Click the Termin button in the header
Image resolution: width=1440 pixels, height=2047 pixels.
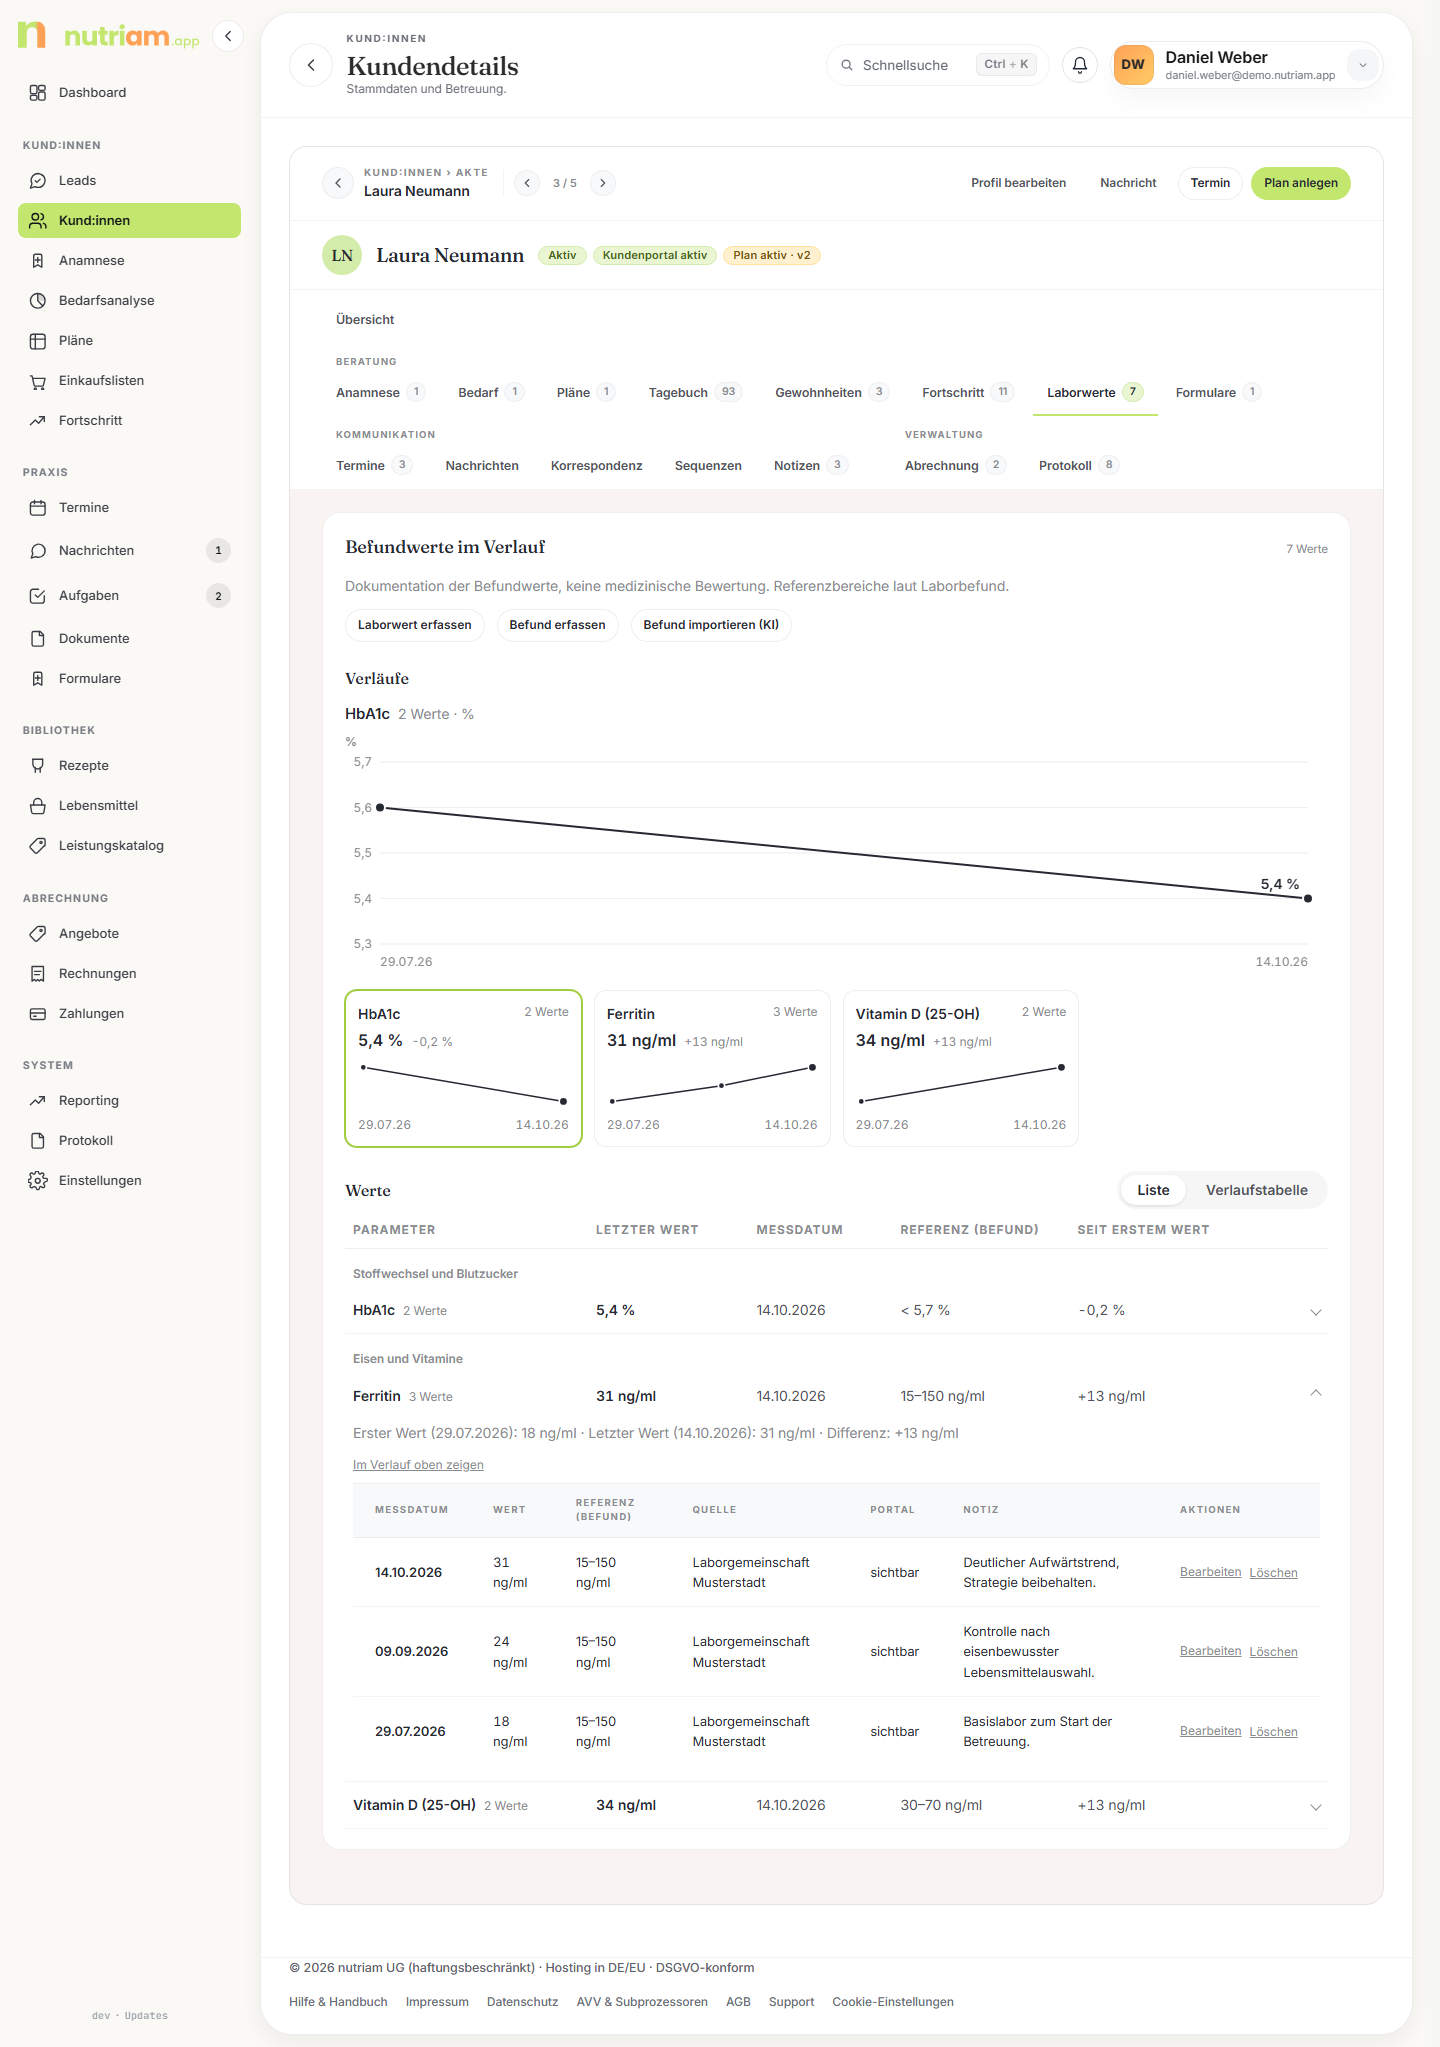pos(1210,183)
